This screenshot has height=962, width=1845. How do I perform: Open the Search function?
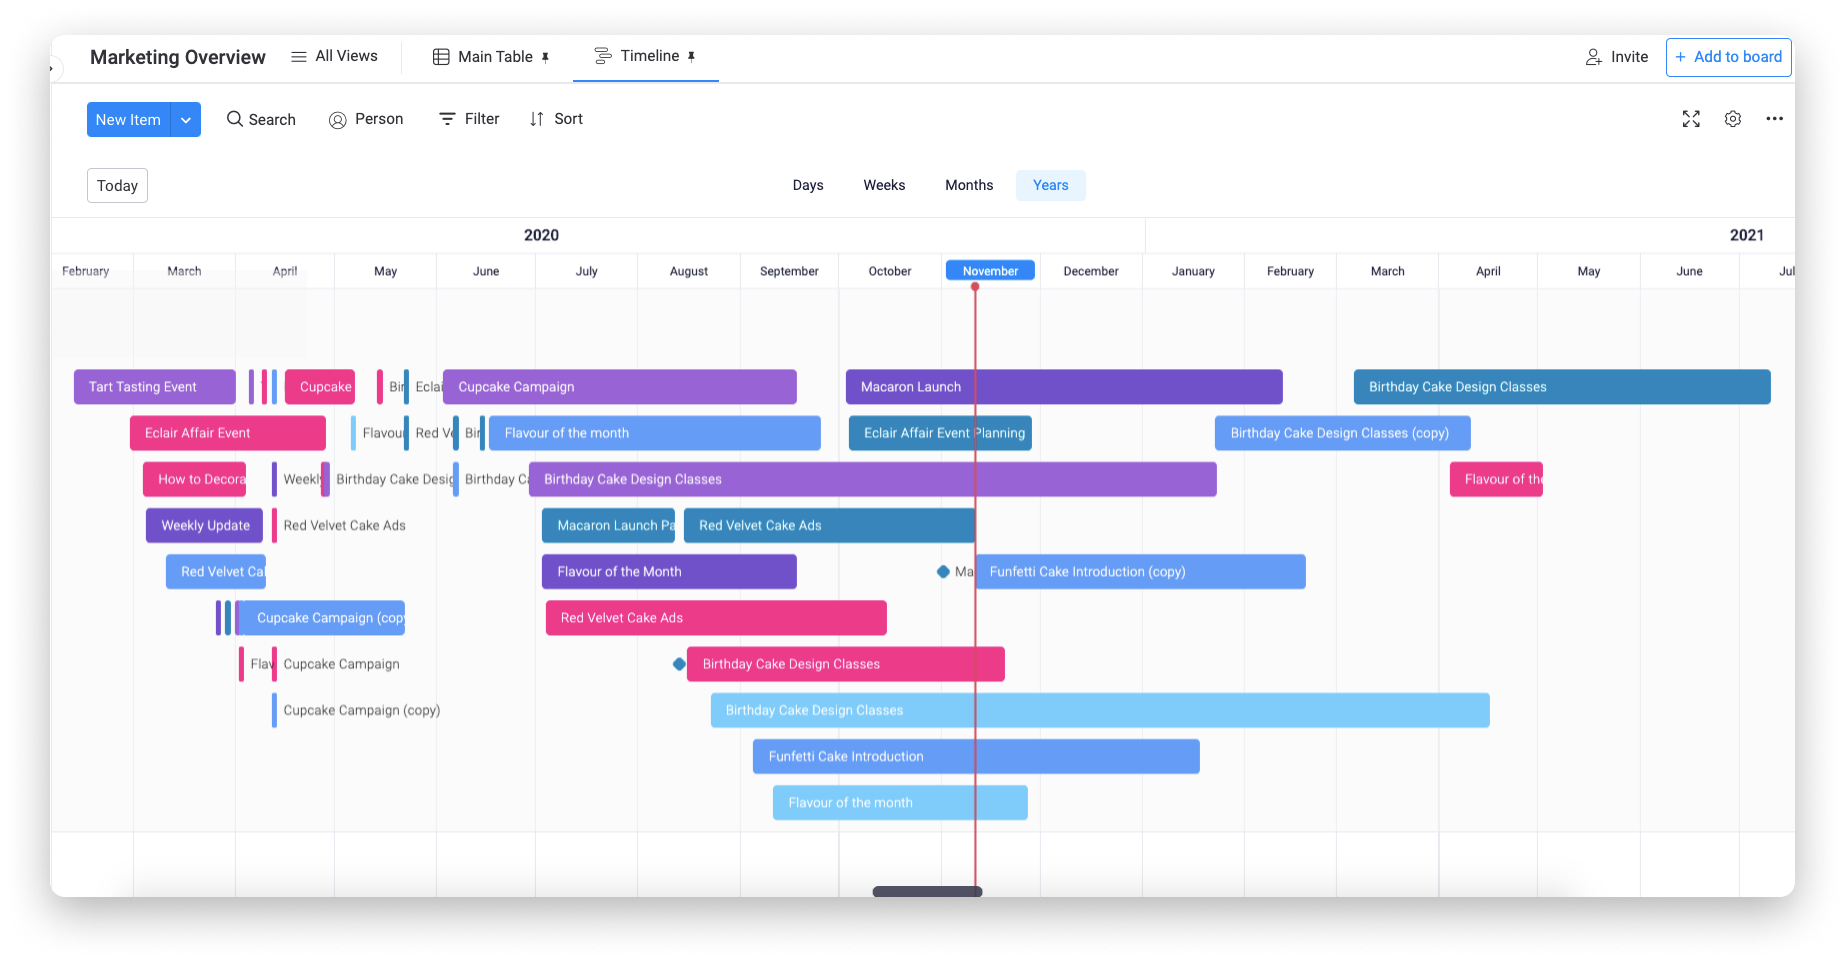click(x=260, y=119)
